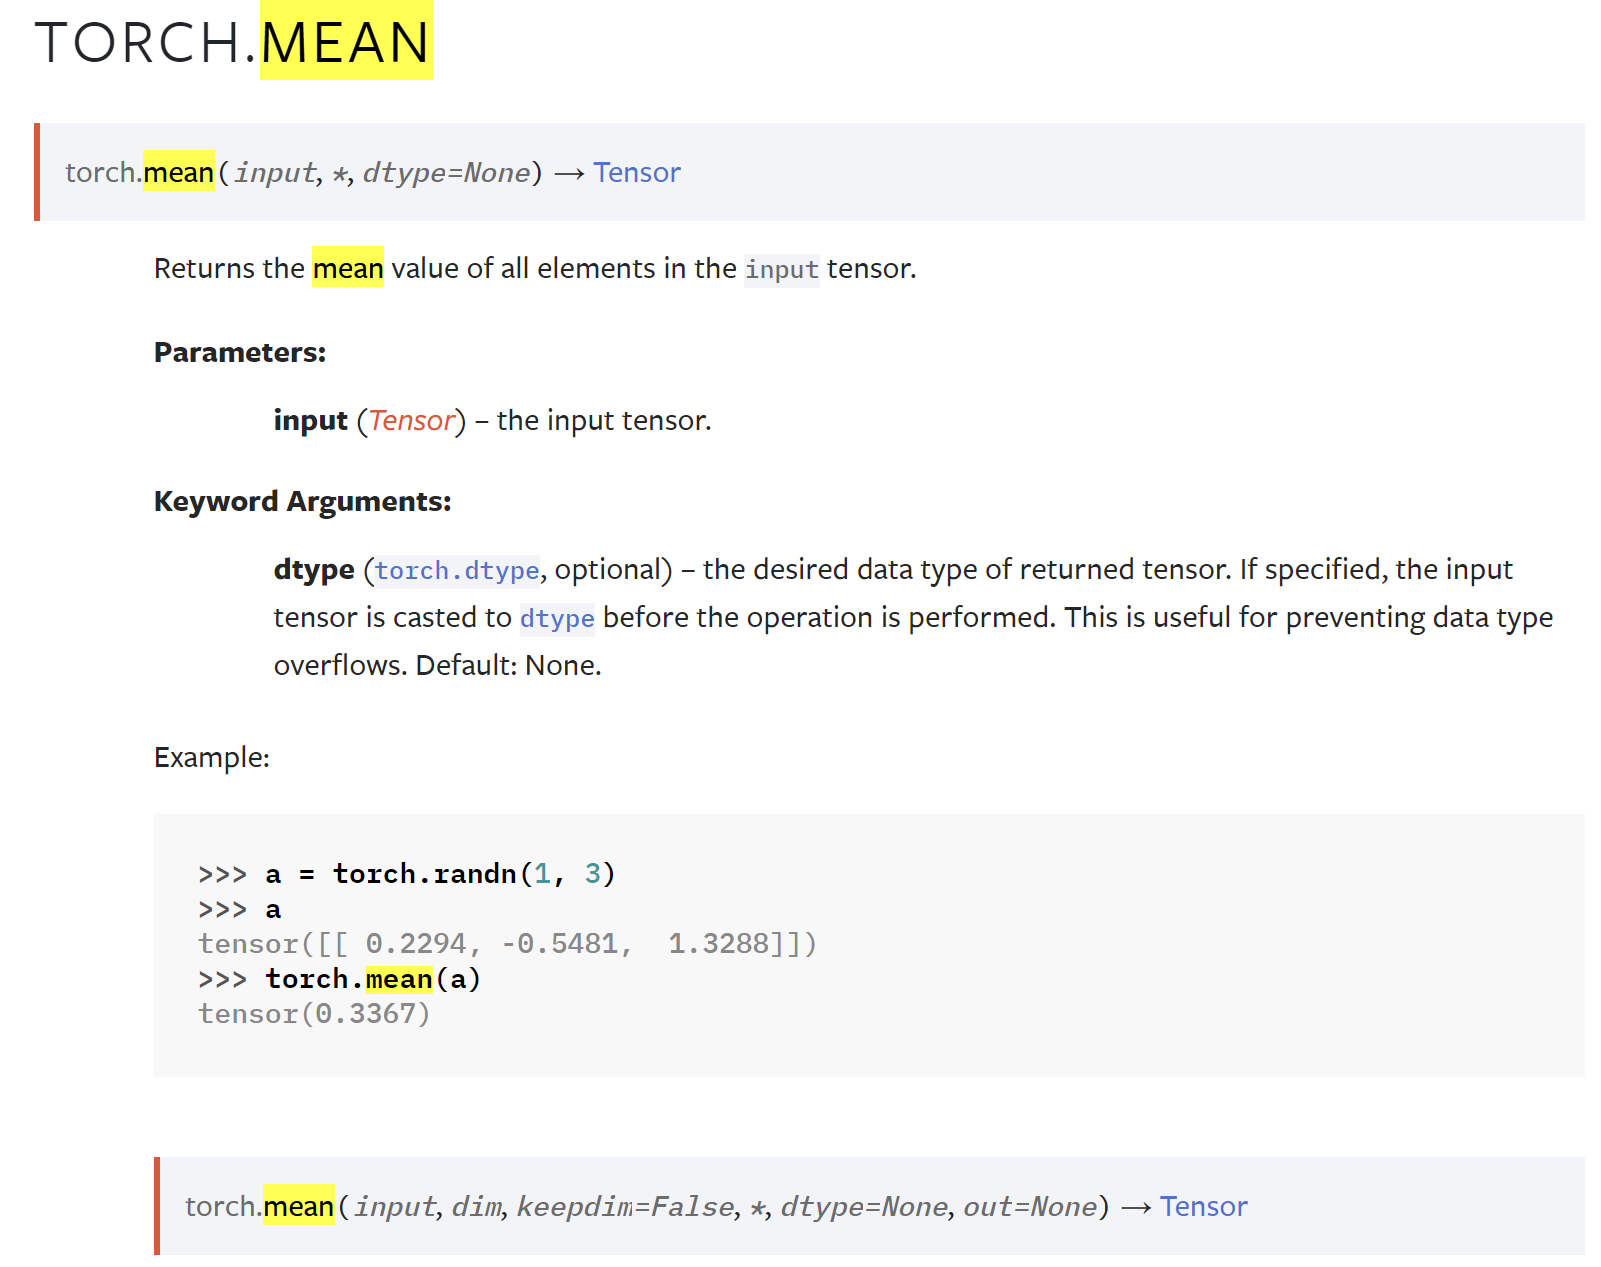The width and height of the screenshot is (1601, 1267).
Task: Click the bold 'input' parameter name
Action: point(311,420)
